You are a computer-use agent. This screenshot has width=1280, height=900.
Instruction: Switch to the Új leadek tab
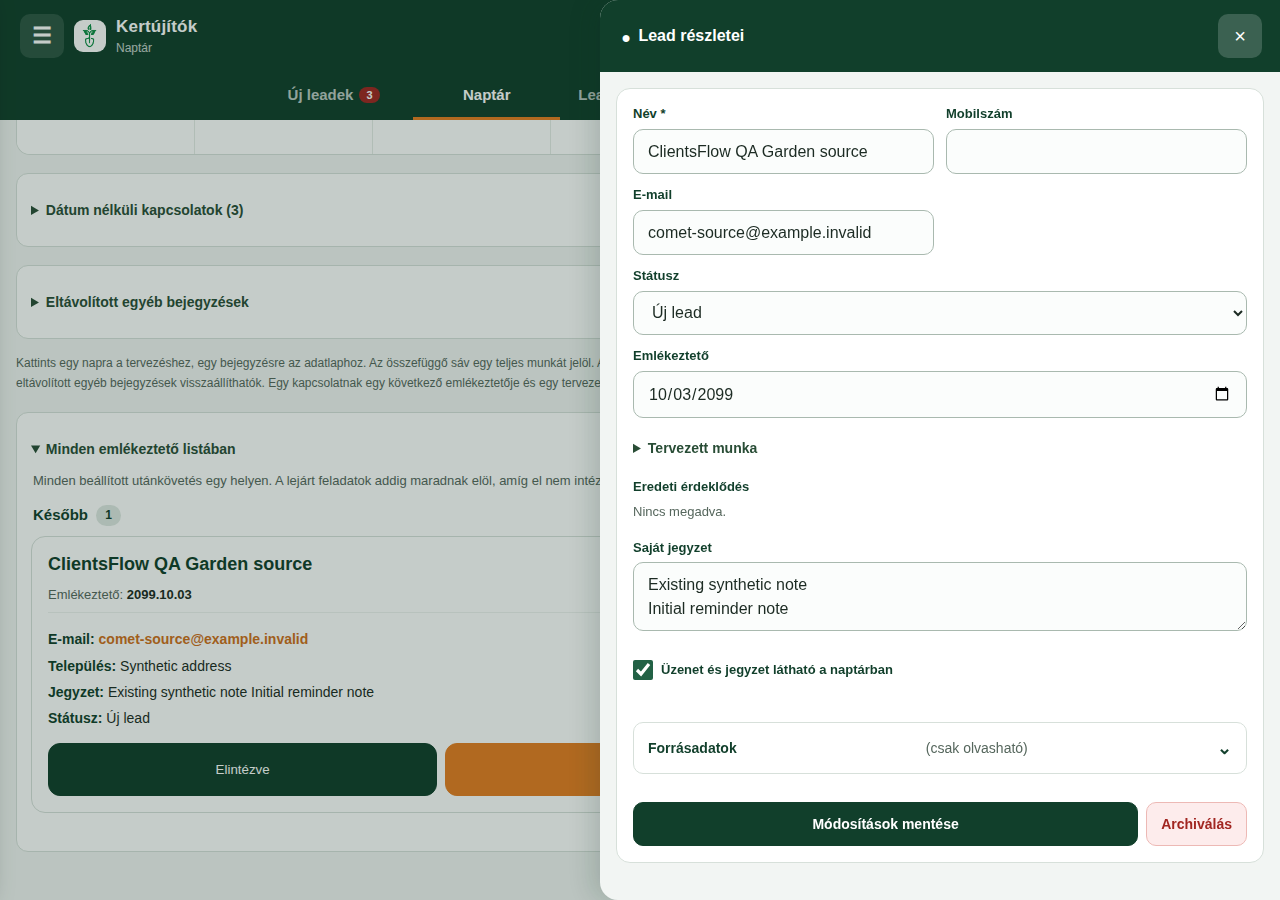click(x=333, y=95)
